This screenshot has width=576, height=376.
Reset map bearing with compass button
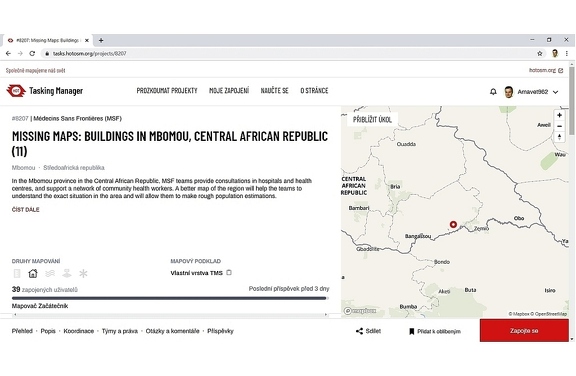click(559, 137)
